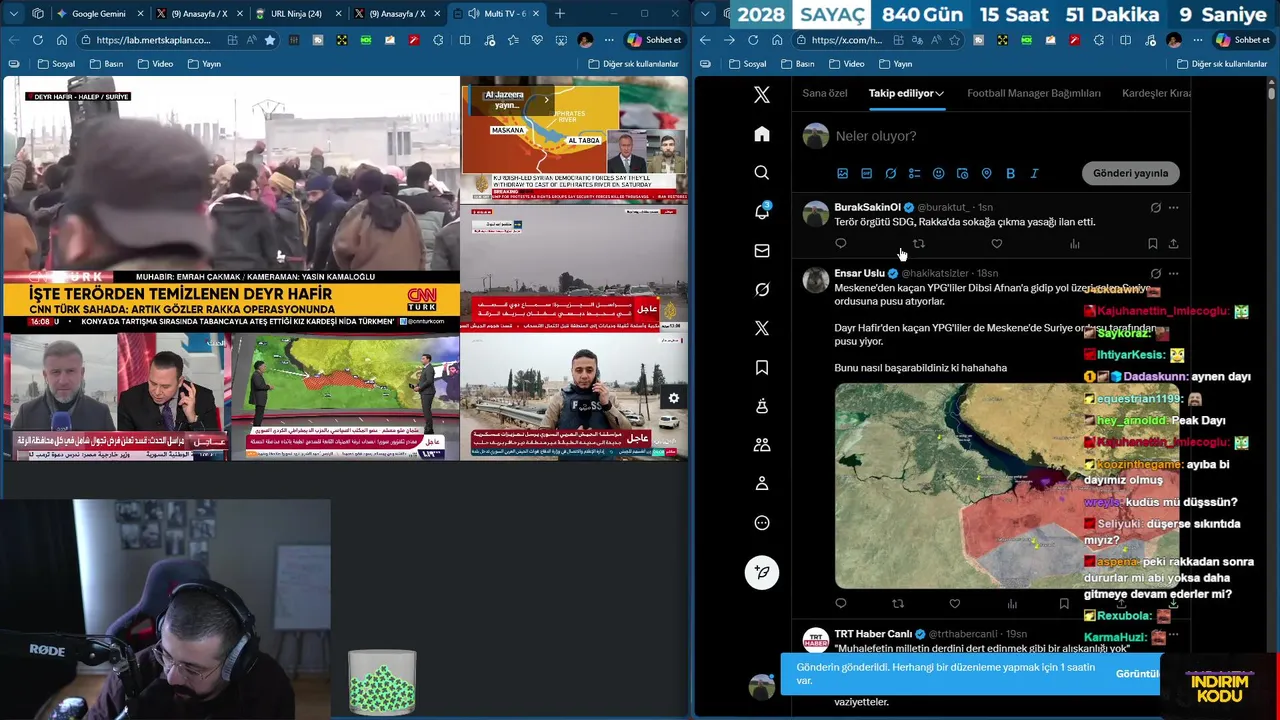Like Ensar Uslu's map post
Image resolution: width=1280 pixels, height=720 pixels.
[954, 603]
